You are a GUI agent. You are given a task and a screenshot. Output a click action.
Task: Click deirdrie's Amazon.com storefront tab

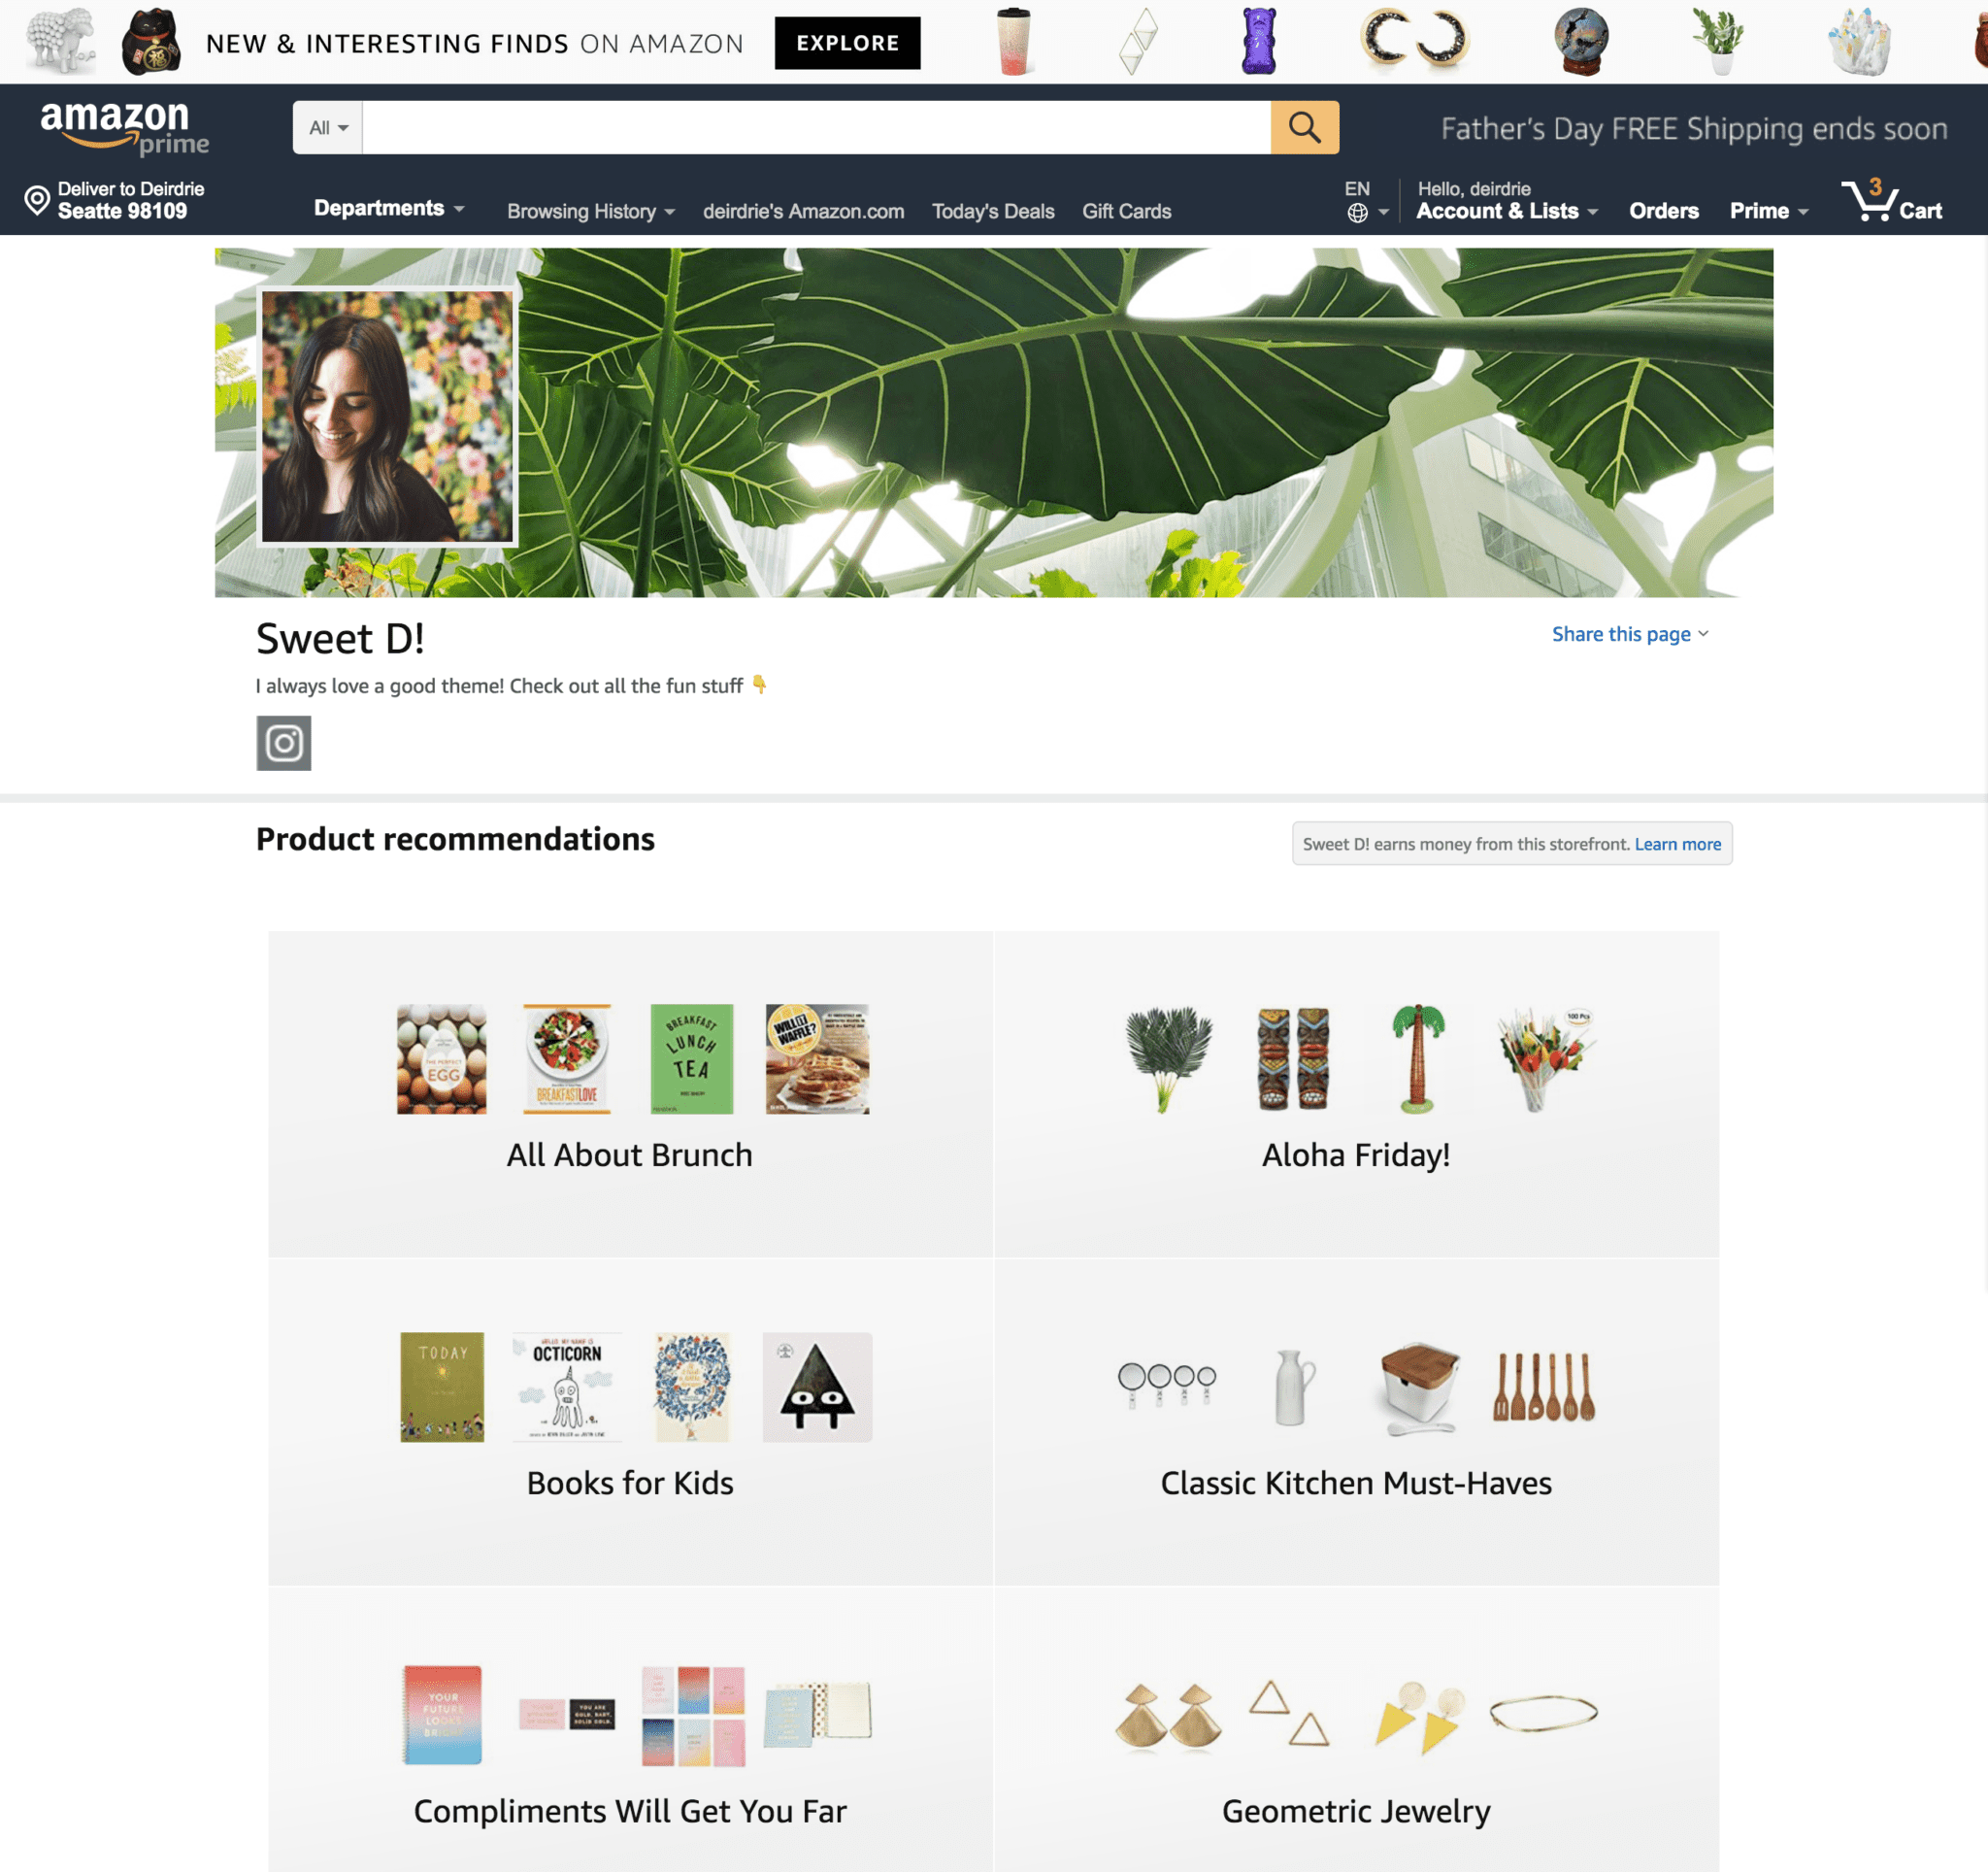[x=801, y=211]
